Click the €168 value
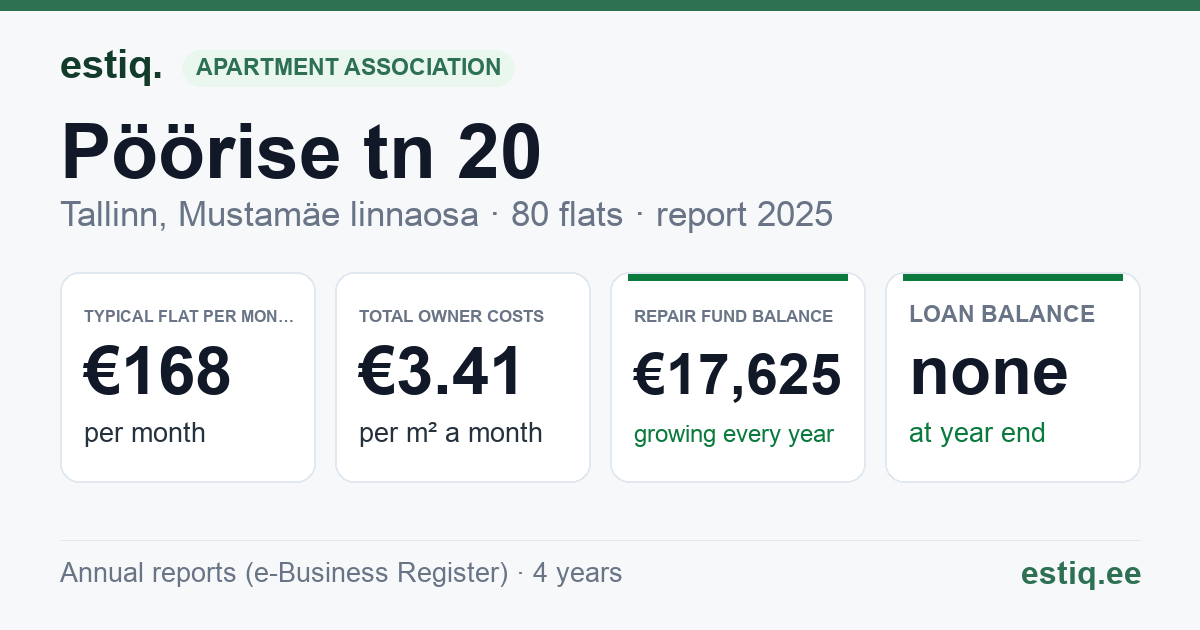The height and width of the screenshot is (630, 1200). (x=157, y=371)
